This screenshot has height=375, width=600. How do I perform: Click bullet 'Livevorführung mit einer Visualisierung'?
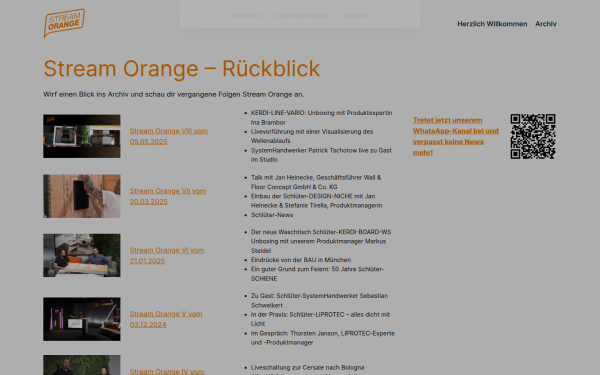click(312, 136)
